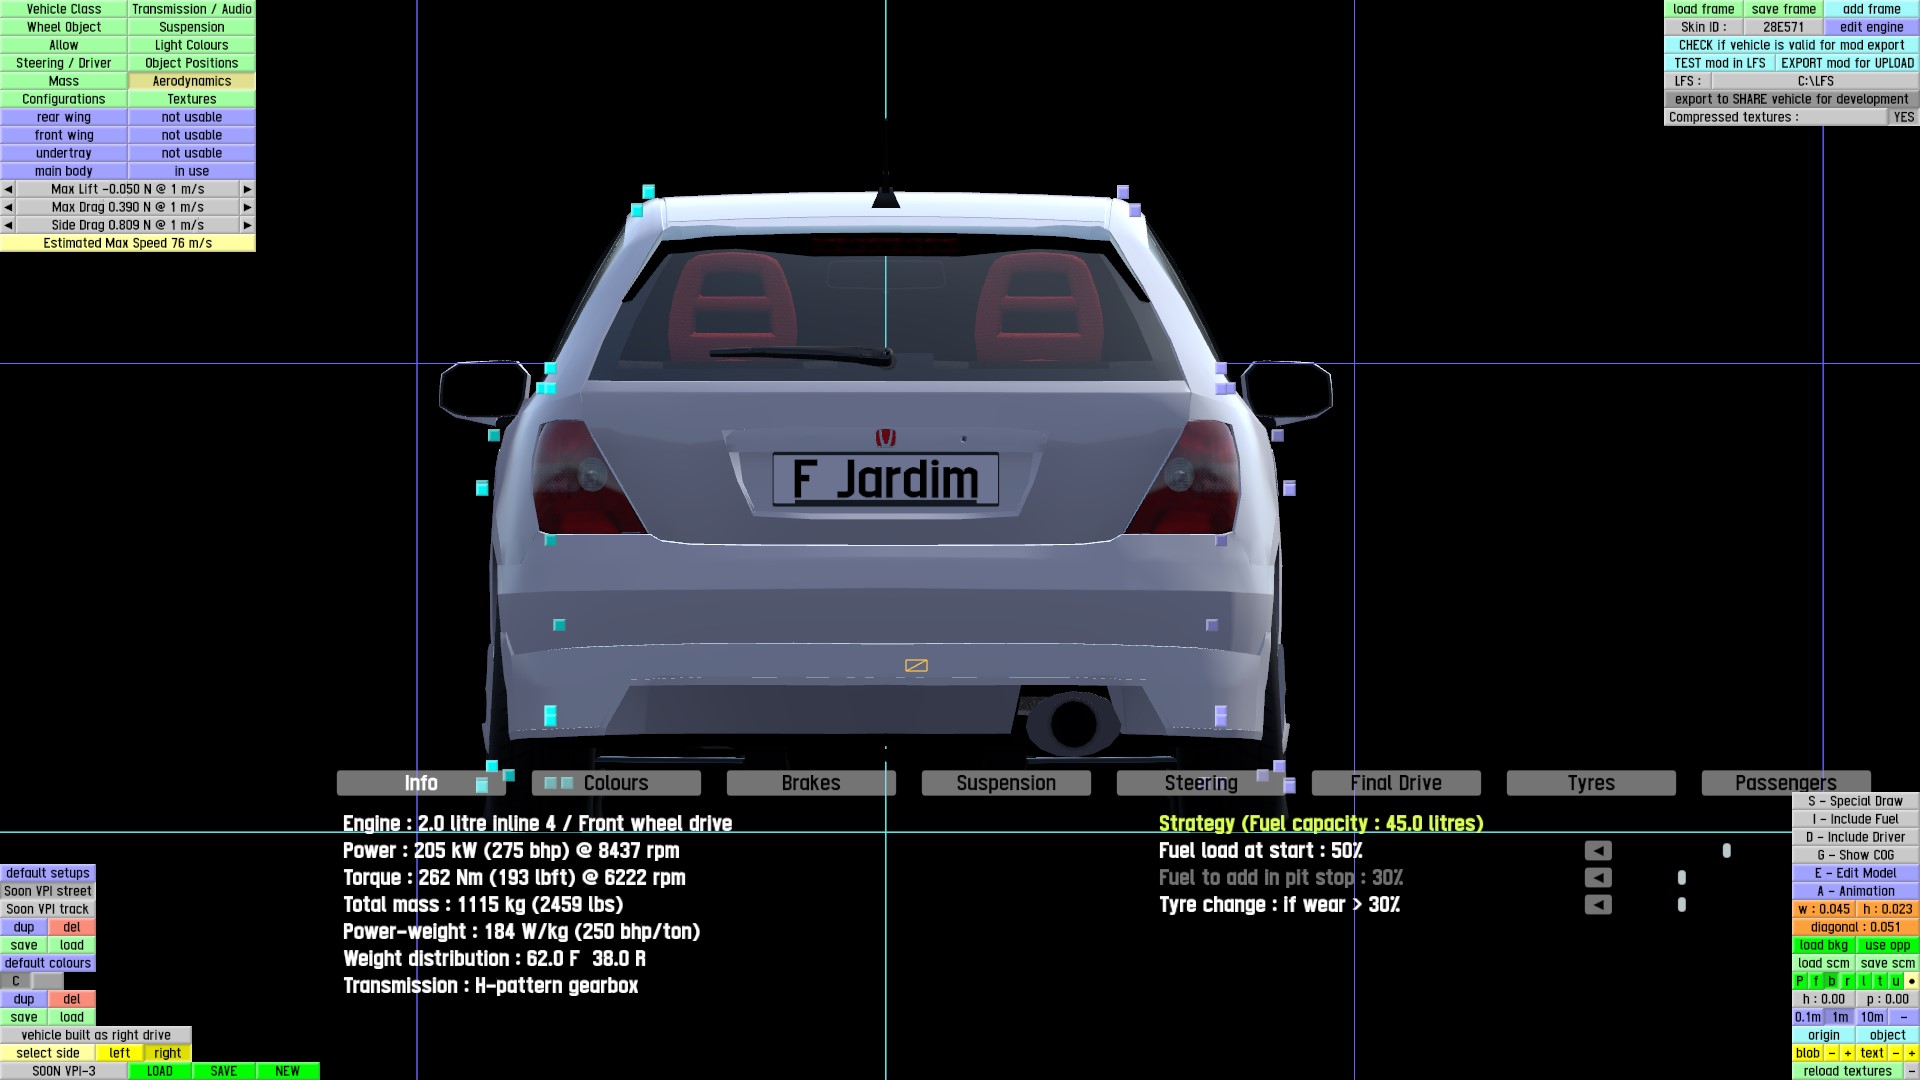Image resolution: width=1920 pixels, height=1080 pixels.
Task: Select the 'b' back view button
Action: (x=1832, y=981)
